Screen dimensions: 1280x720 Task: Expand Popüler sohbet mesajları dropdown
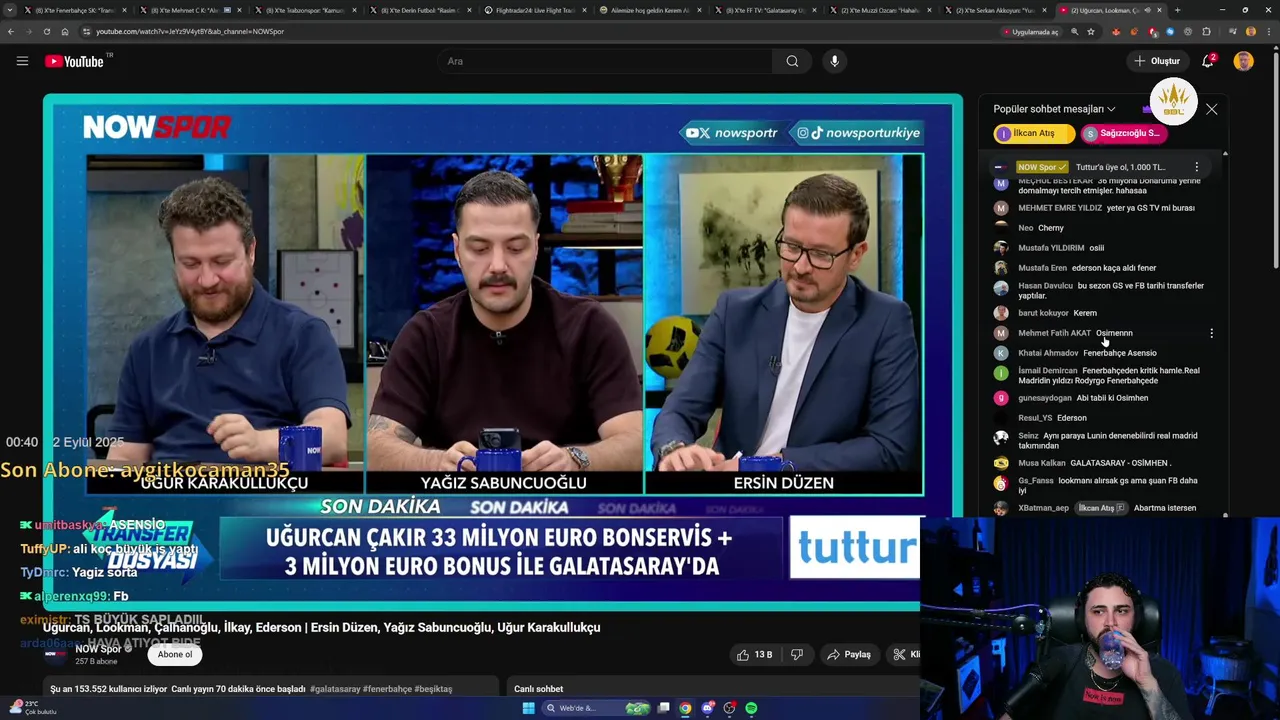(x=1054, y=109)
